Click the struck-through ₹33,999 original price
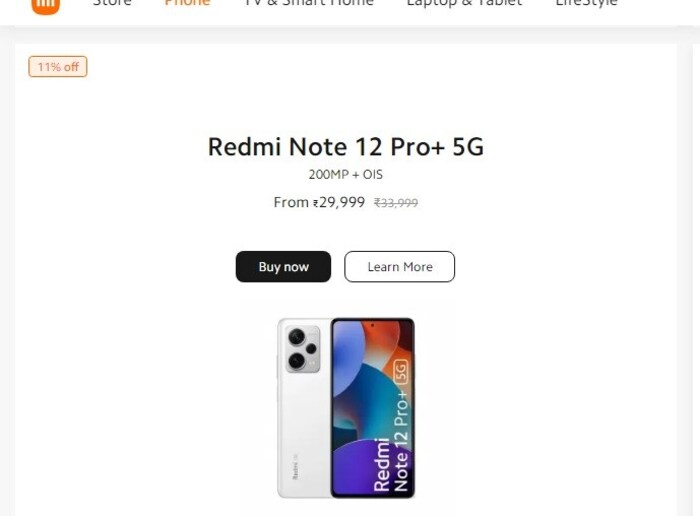The width and height of the screenshot is (700, 516). (x=396, y=203)
